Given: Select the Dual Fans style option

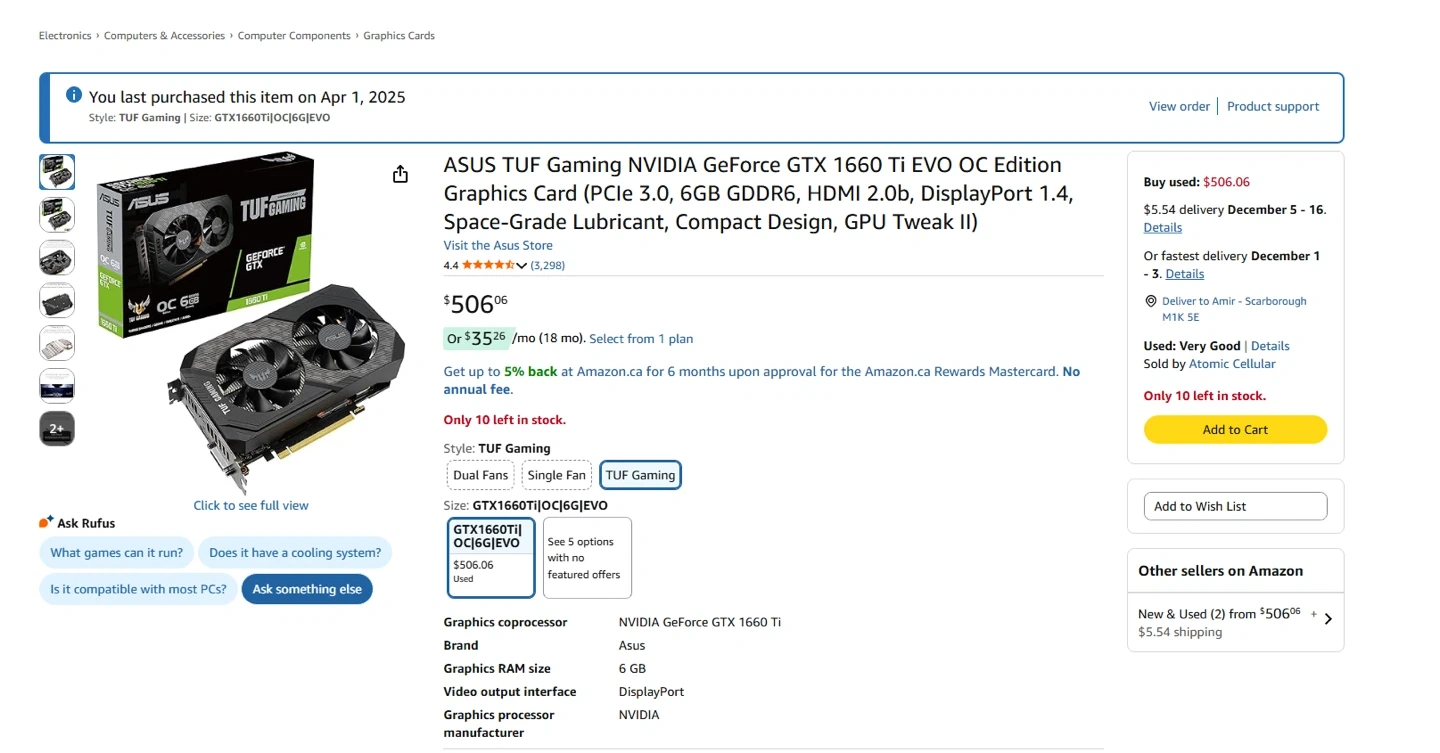Looking at the screenshot, I should 480,475.
